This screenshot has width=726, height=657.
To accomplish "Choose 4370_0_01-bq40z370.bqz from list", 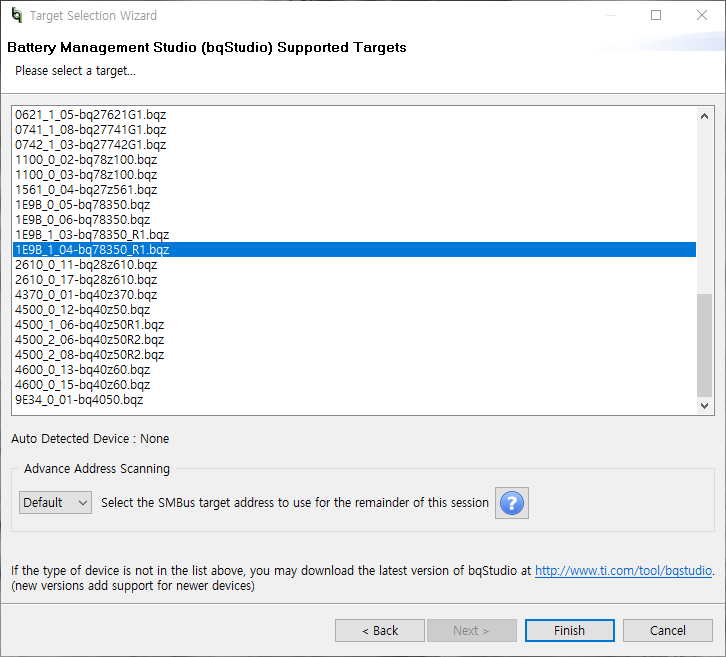I will coord(354,294).
